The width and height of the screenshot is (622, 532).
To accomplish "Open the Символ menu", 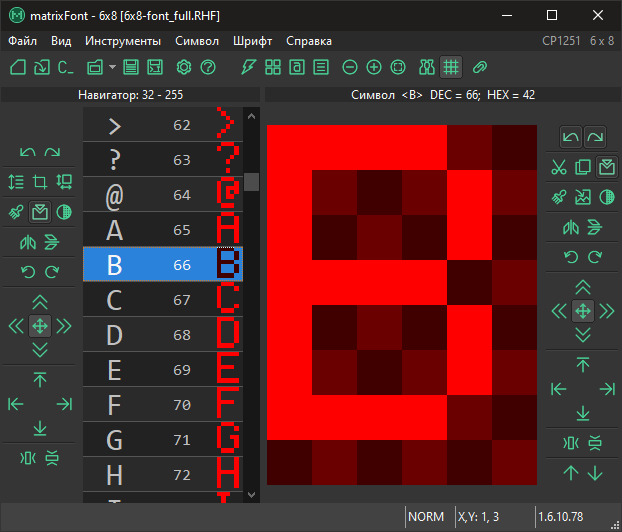I will [x=197, y=41].
